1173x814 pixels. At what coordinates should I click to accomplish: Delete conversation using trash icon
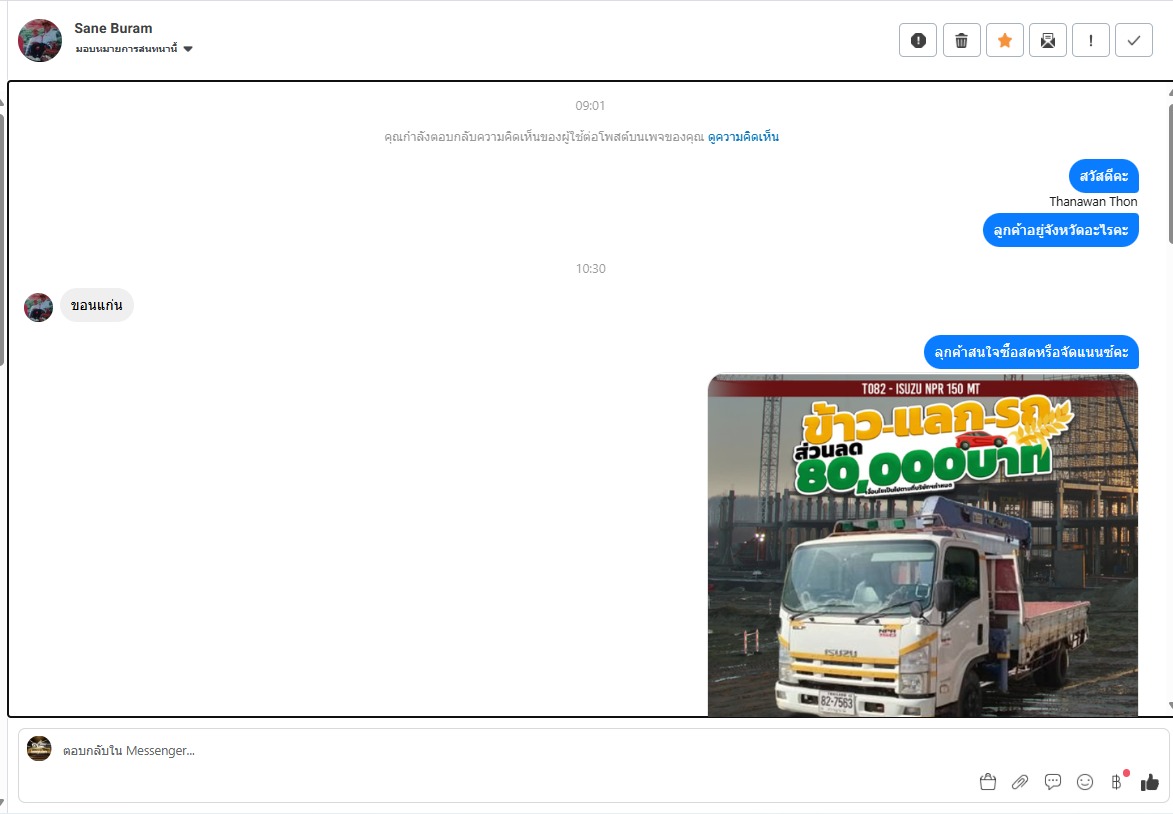coord(961,40)
